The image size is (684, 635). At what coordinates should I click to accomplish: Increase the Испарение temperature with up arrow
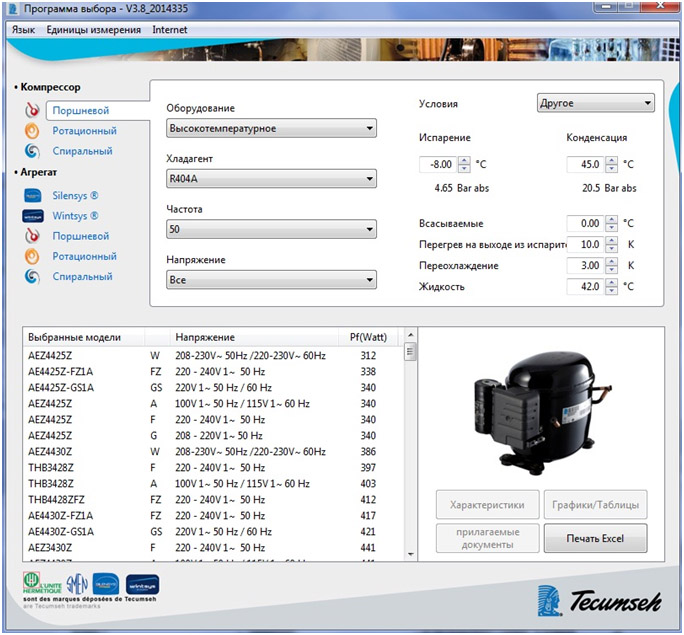tap(464, 160)
